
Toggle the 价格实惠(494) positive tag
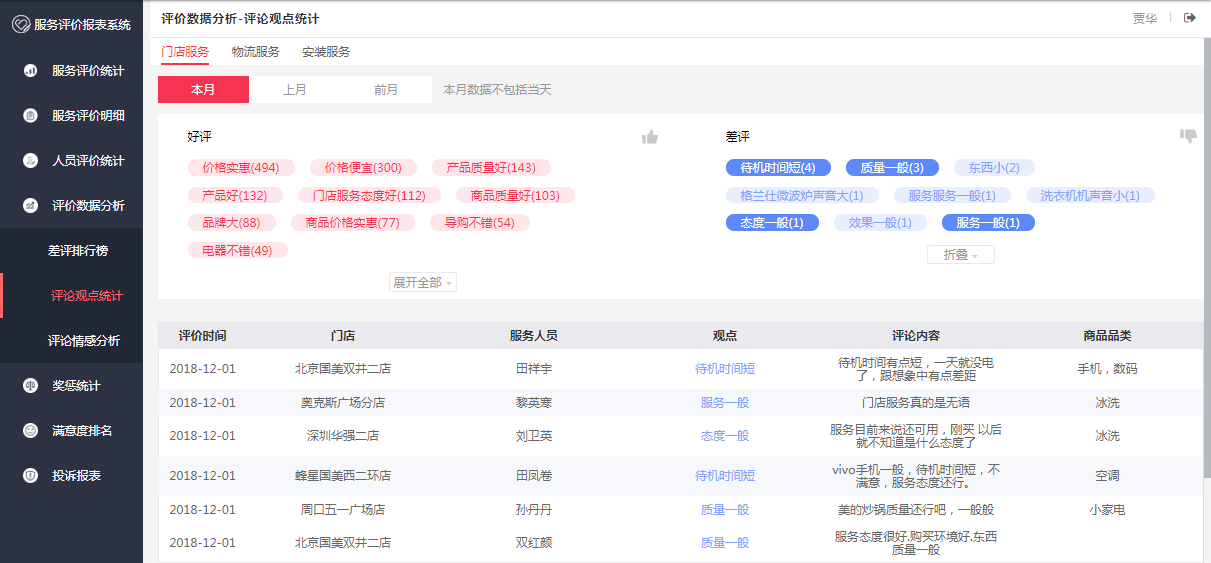tap(240, 168)
